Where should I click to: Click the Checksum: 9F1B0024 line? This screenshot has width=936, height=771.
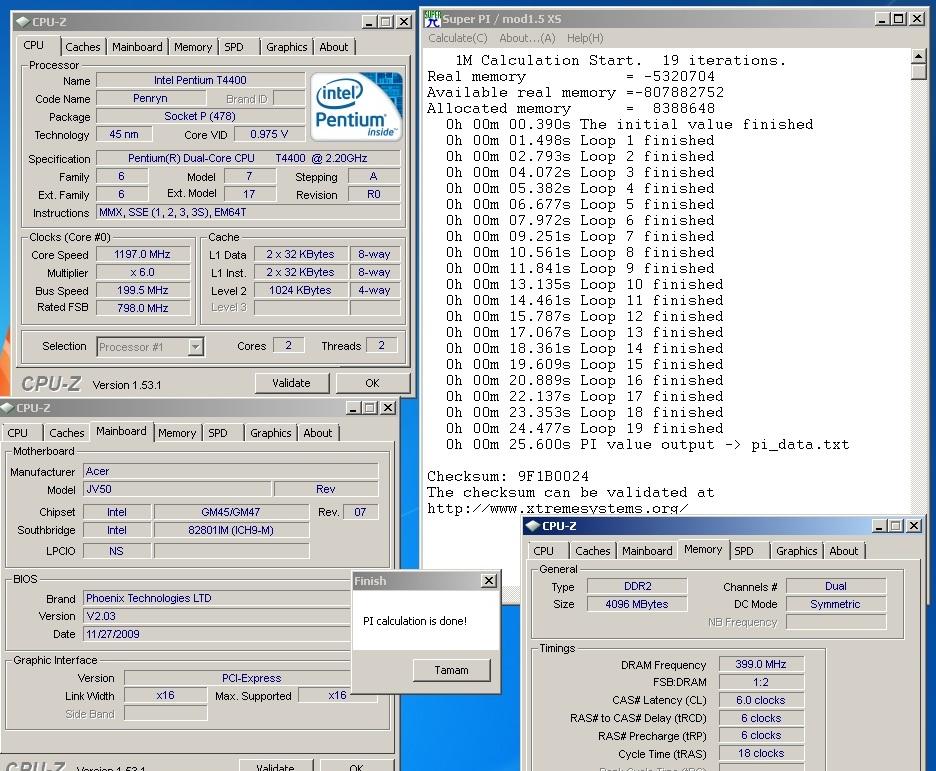point(508,477)
